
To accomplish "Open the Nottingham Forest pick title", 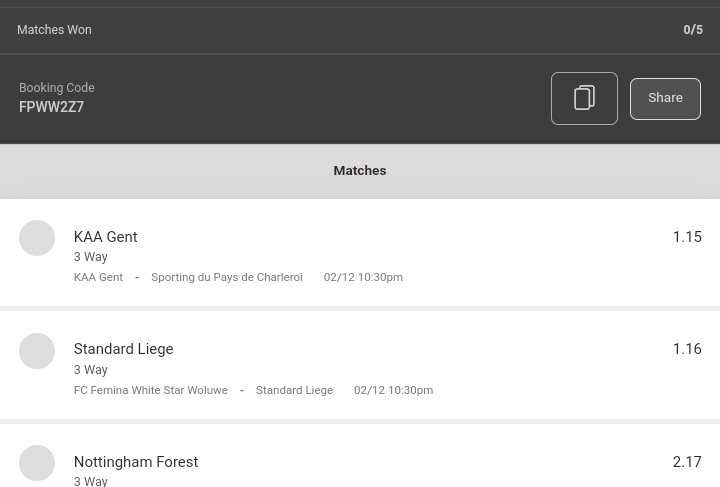I will [x=136, y=462].
